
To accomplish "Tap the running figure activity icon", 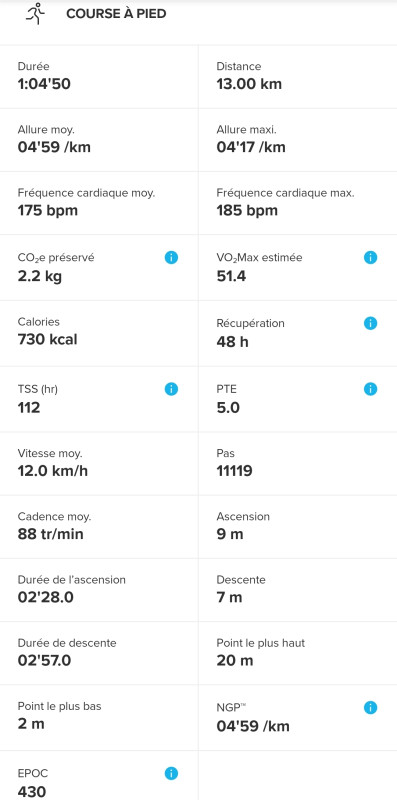I will (36, 14).
